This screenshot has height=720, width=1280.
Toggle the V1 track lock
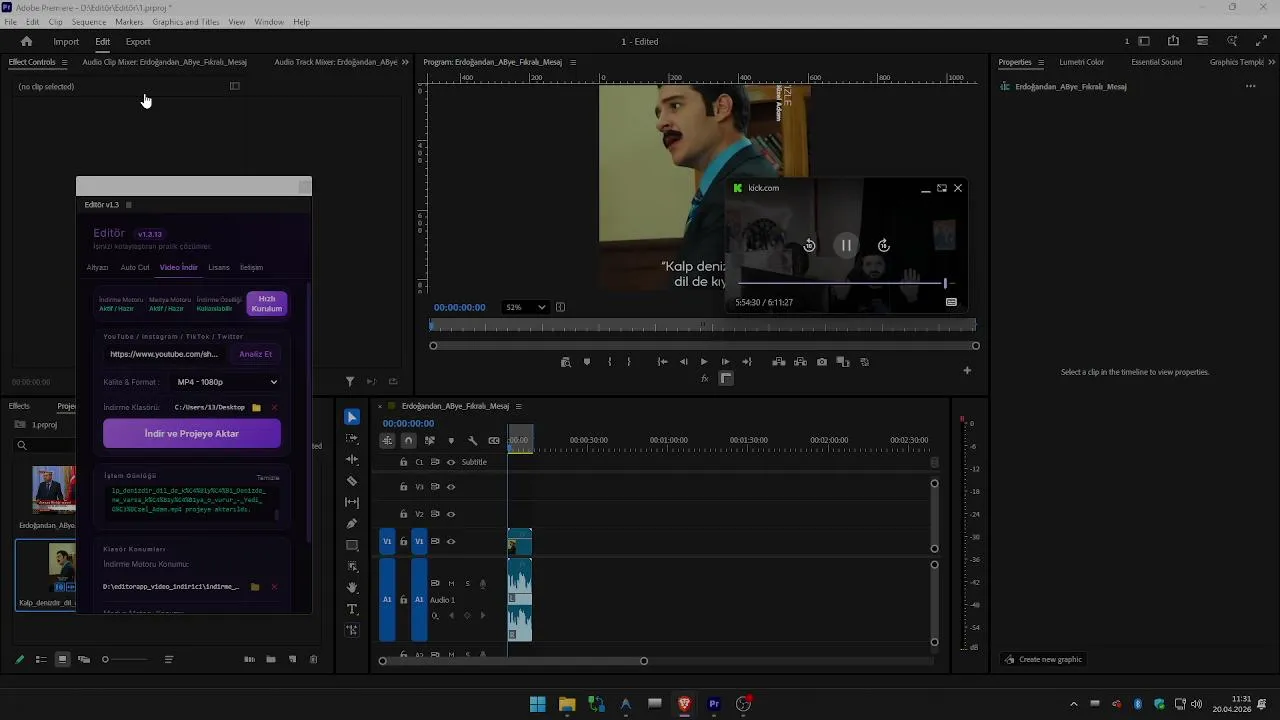point(403,542)
